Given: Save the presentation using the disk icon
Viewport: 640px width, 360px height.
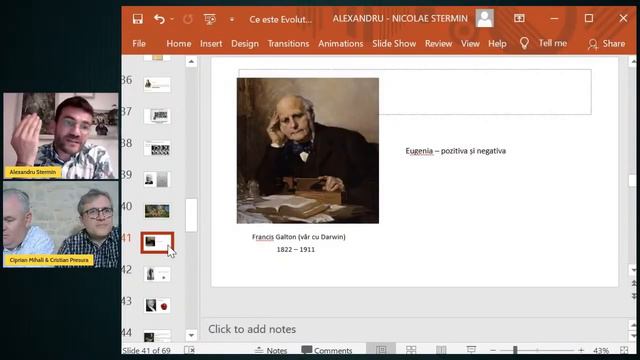Looking at the screenshot, I should [138, 19].
